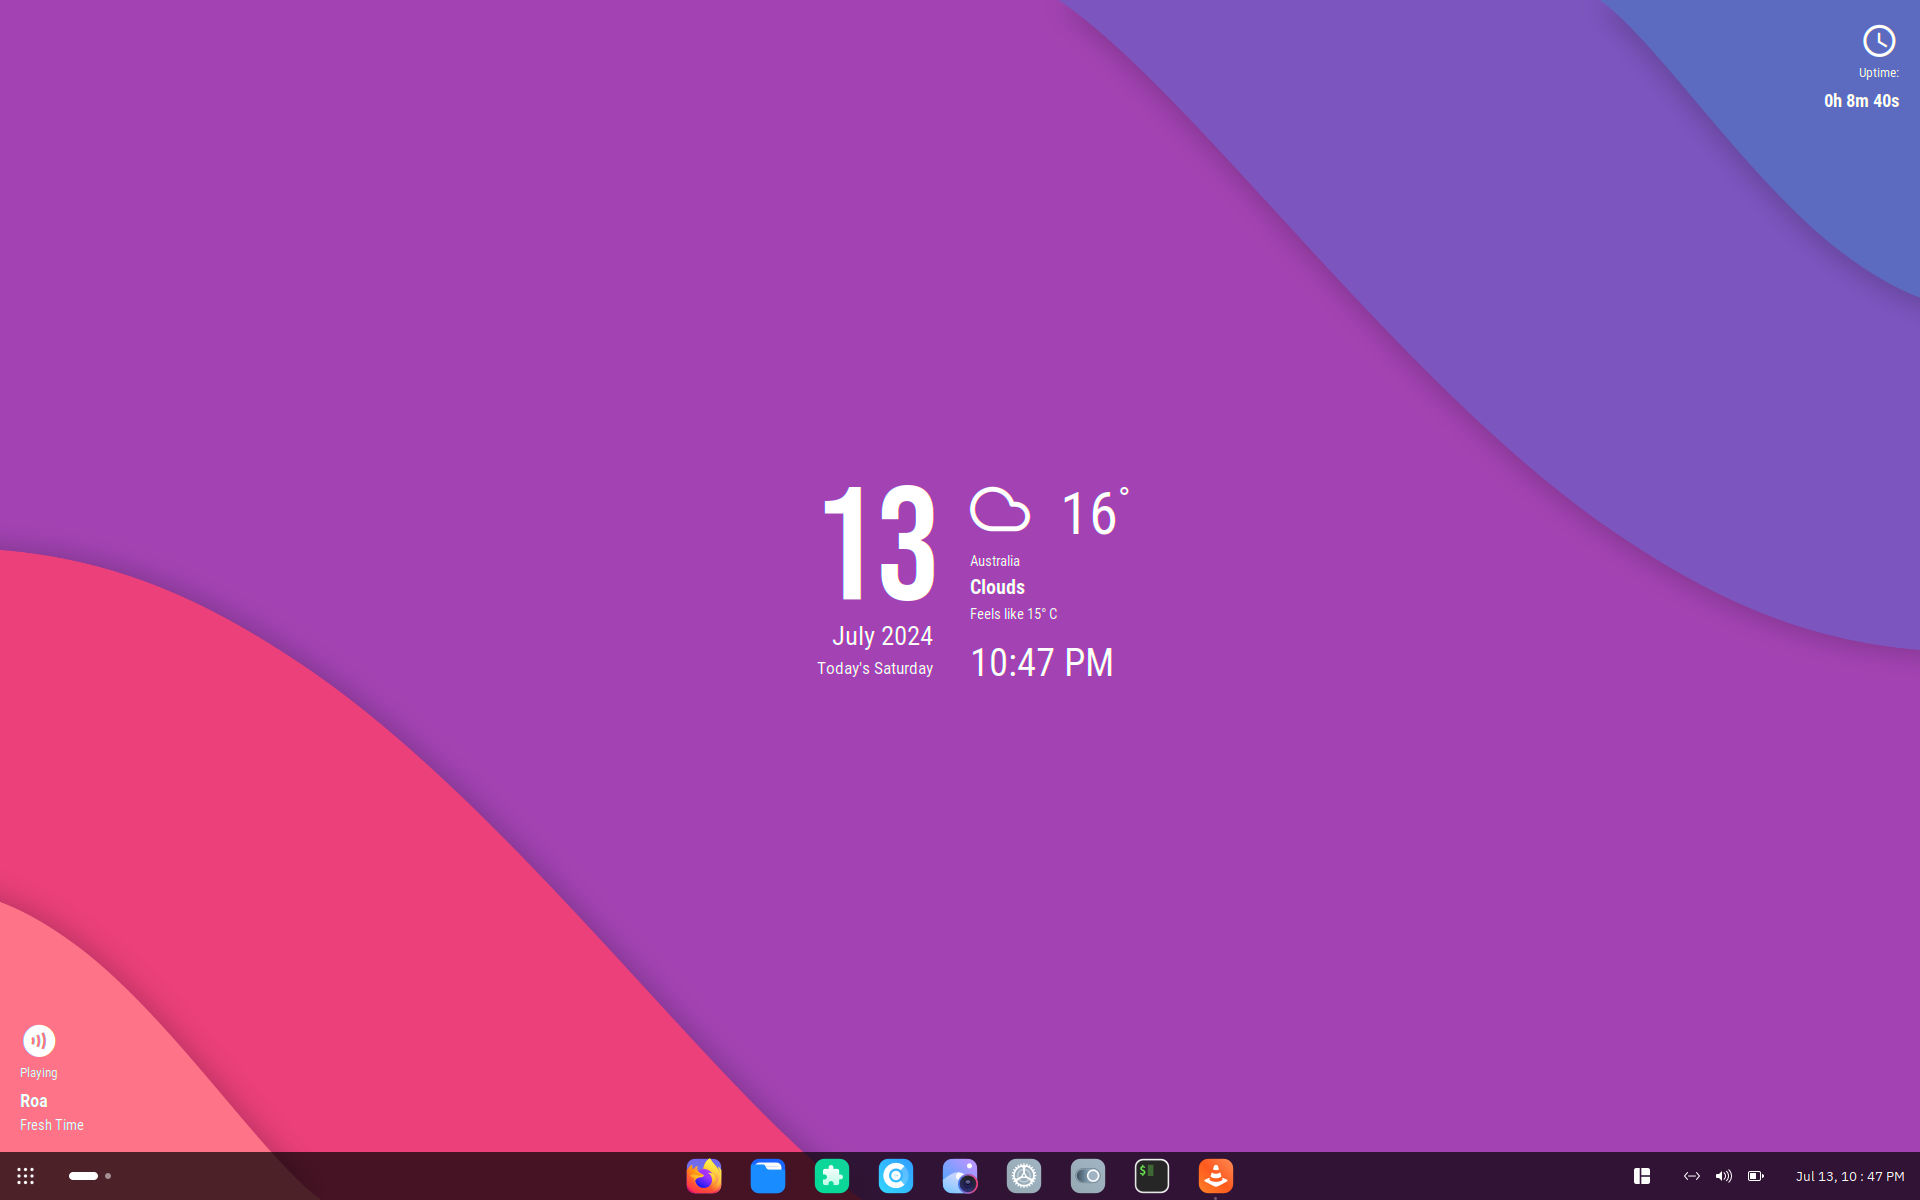Image resolution: width=1920 pixels, height=1200 pixels.
Task: Launch the blue C-shaped browser app
Action: [x=896, y=1176]
